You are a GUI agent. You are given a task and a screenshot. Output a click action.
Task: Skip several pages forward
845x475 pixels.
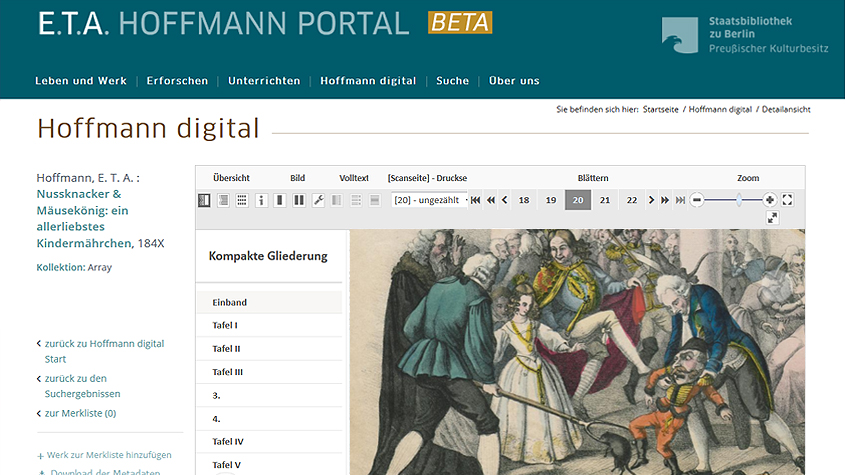pyautogui.click(x=665, y=200)
